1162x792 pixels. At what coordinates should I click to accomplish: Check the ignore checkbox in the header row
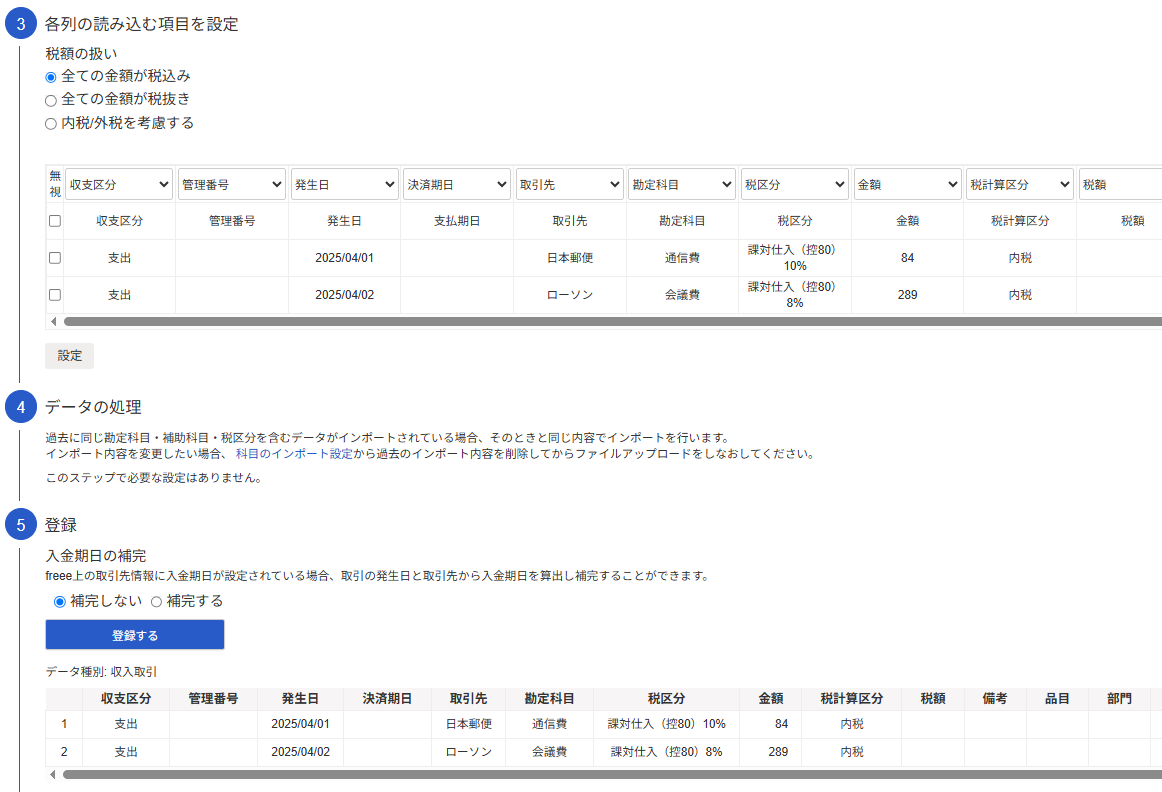point(55,221)
